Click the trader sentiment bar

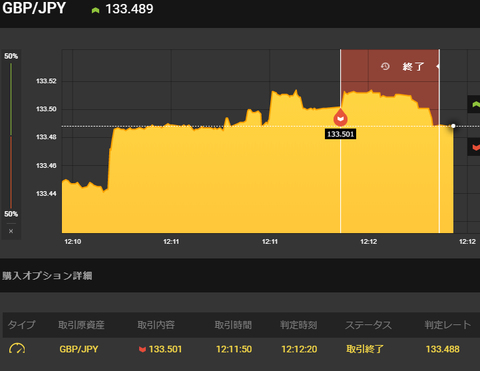pyautogui.click(x=11, y=135)
